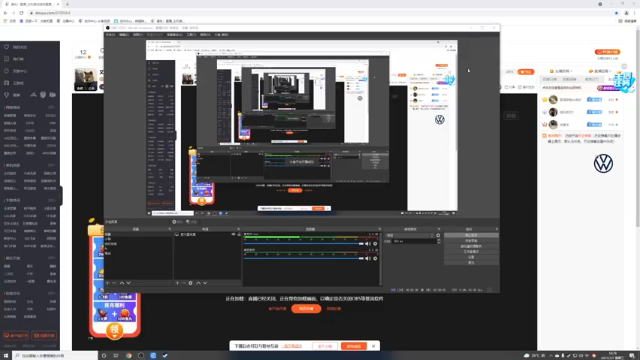
Task: Remove the selected source in OBS sources panel
Action: pyautogui.click(x=184, y=283)
